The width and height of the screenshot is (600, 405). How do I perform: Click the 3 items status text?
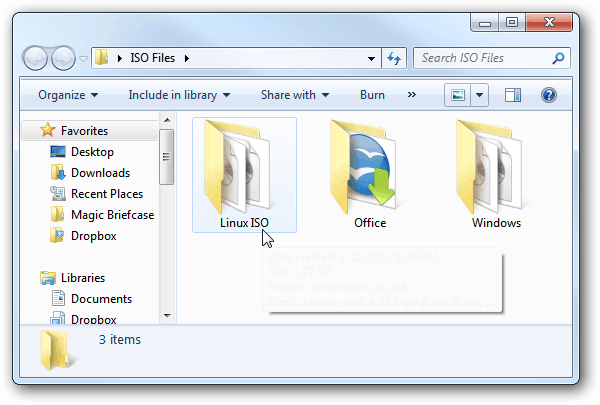tap(120, 340)
